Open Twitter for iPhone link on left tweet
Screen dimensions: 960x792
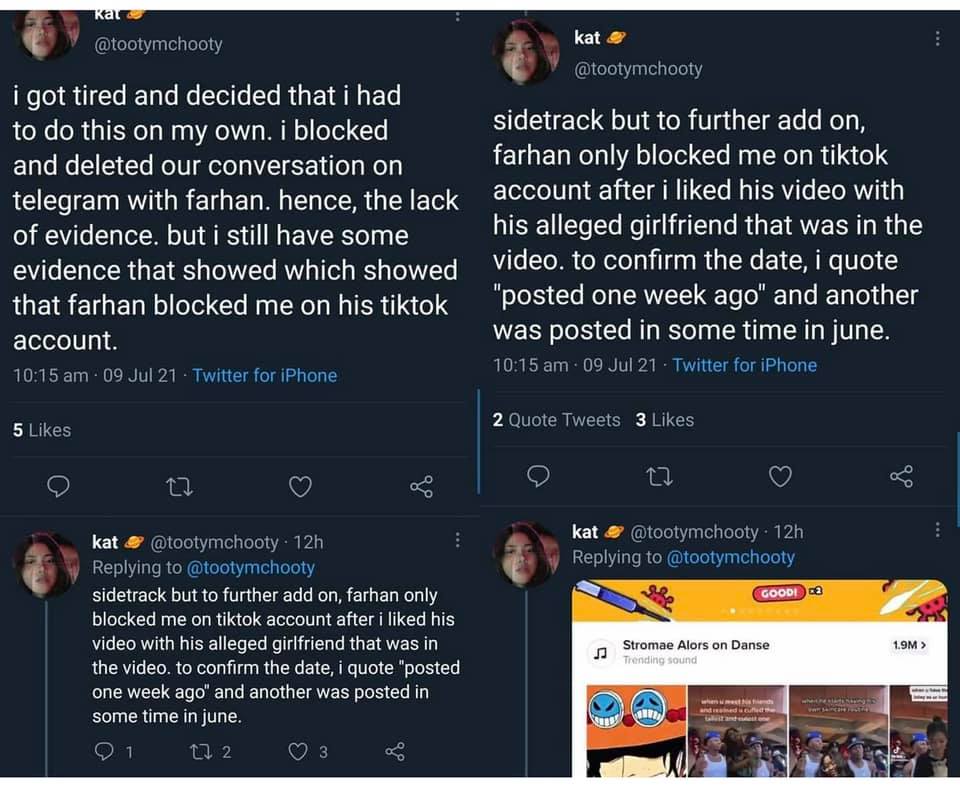click(x=264, y=375)
